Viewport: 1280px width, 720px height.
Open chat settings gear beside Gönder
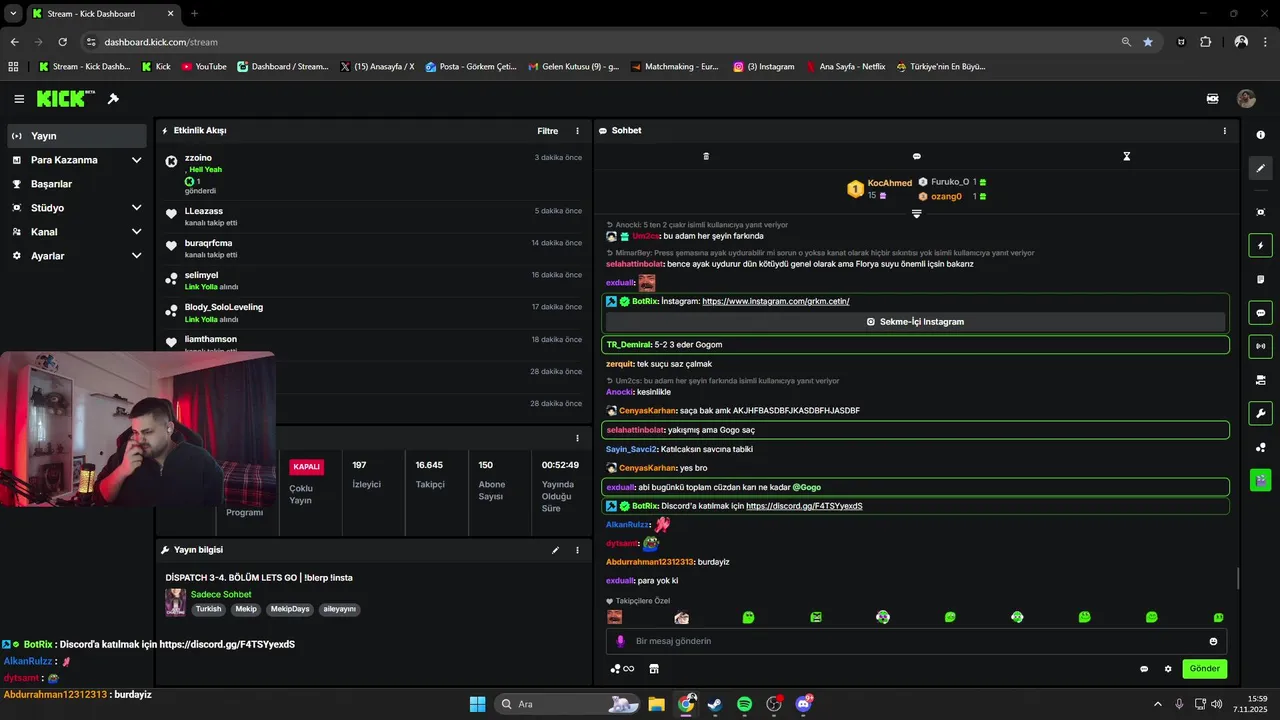click(1167, 669)
